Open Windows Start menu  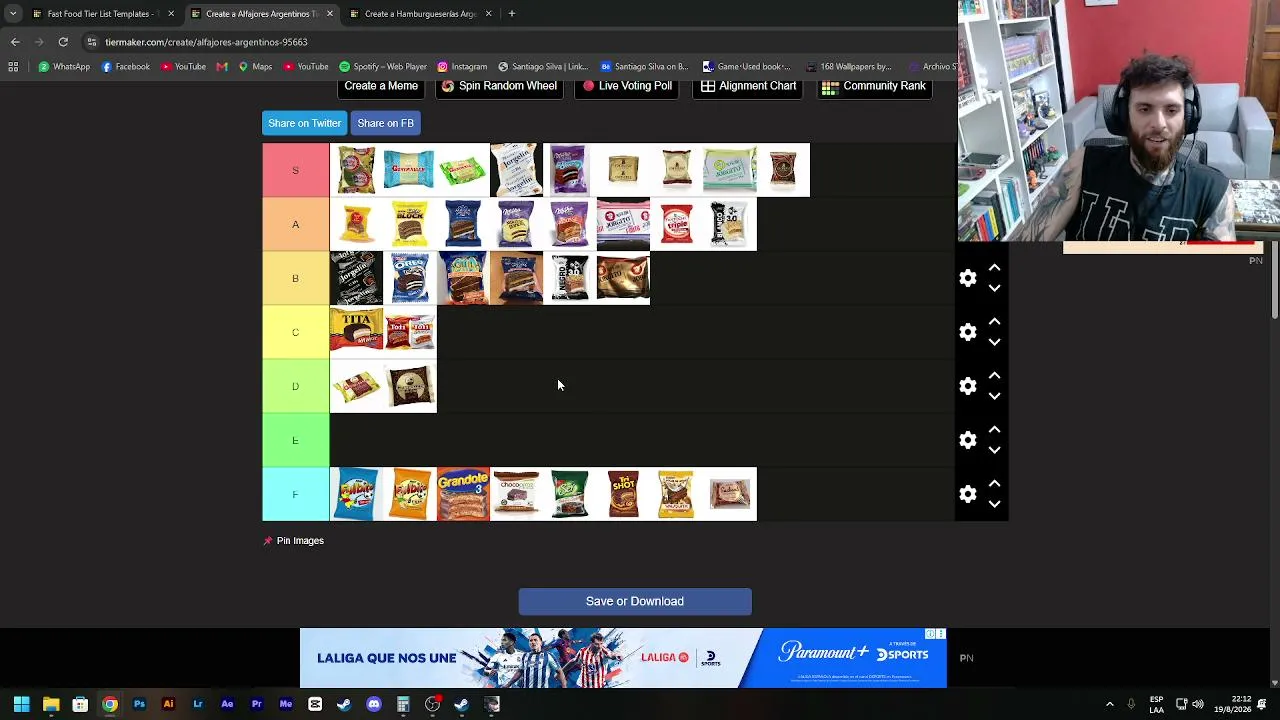tap(21, 705)
